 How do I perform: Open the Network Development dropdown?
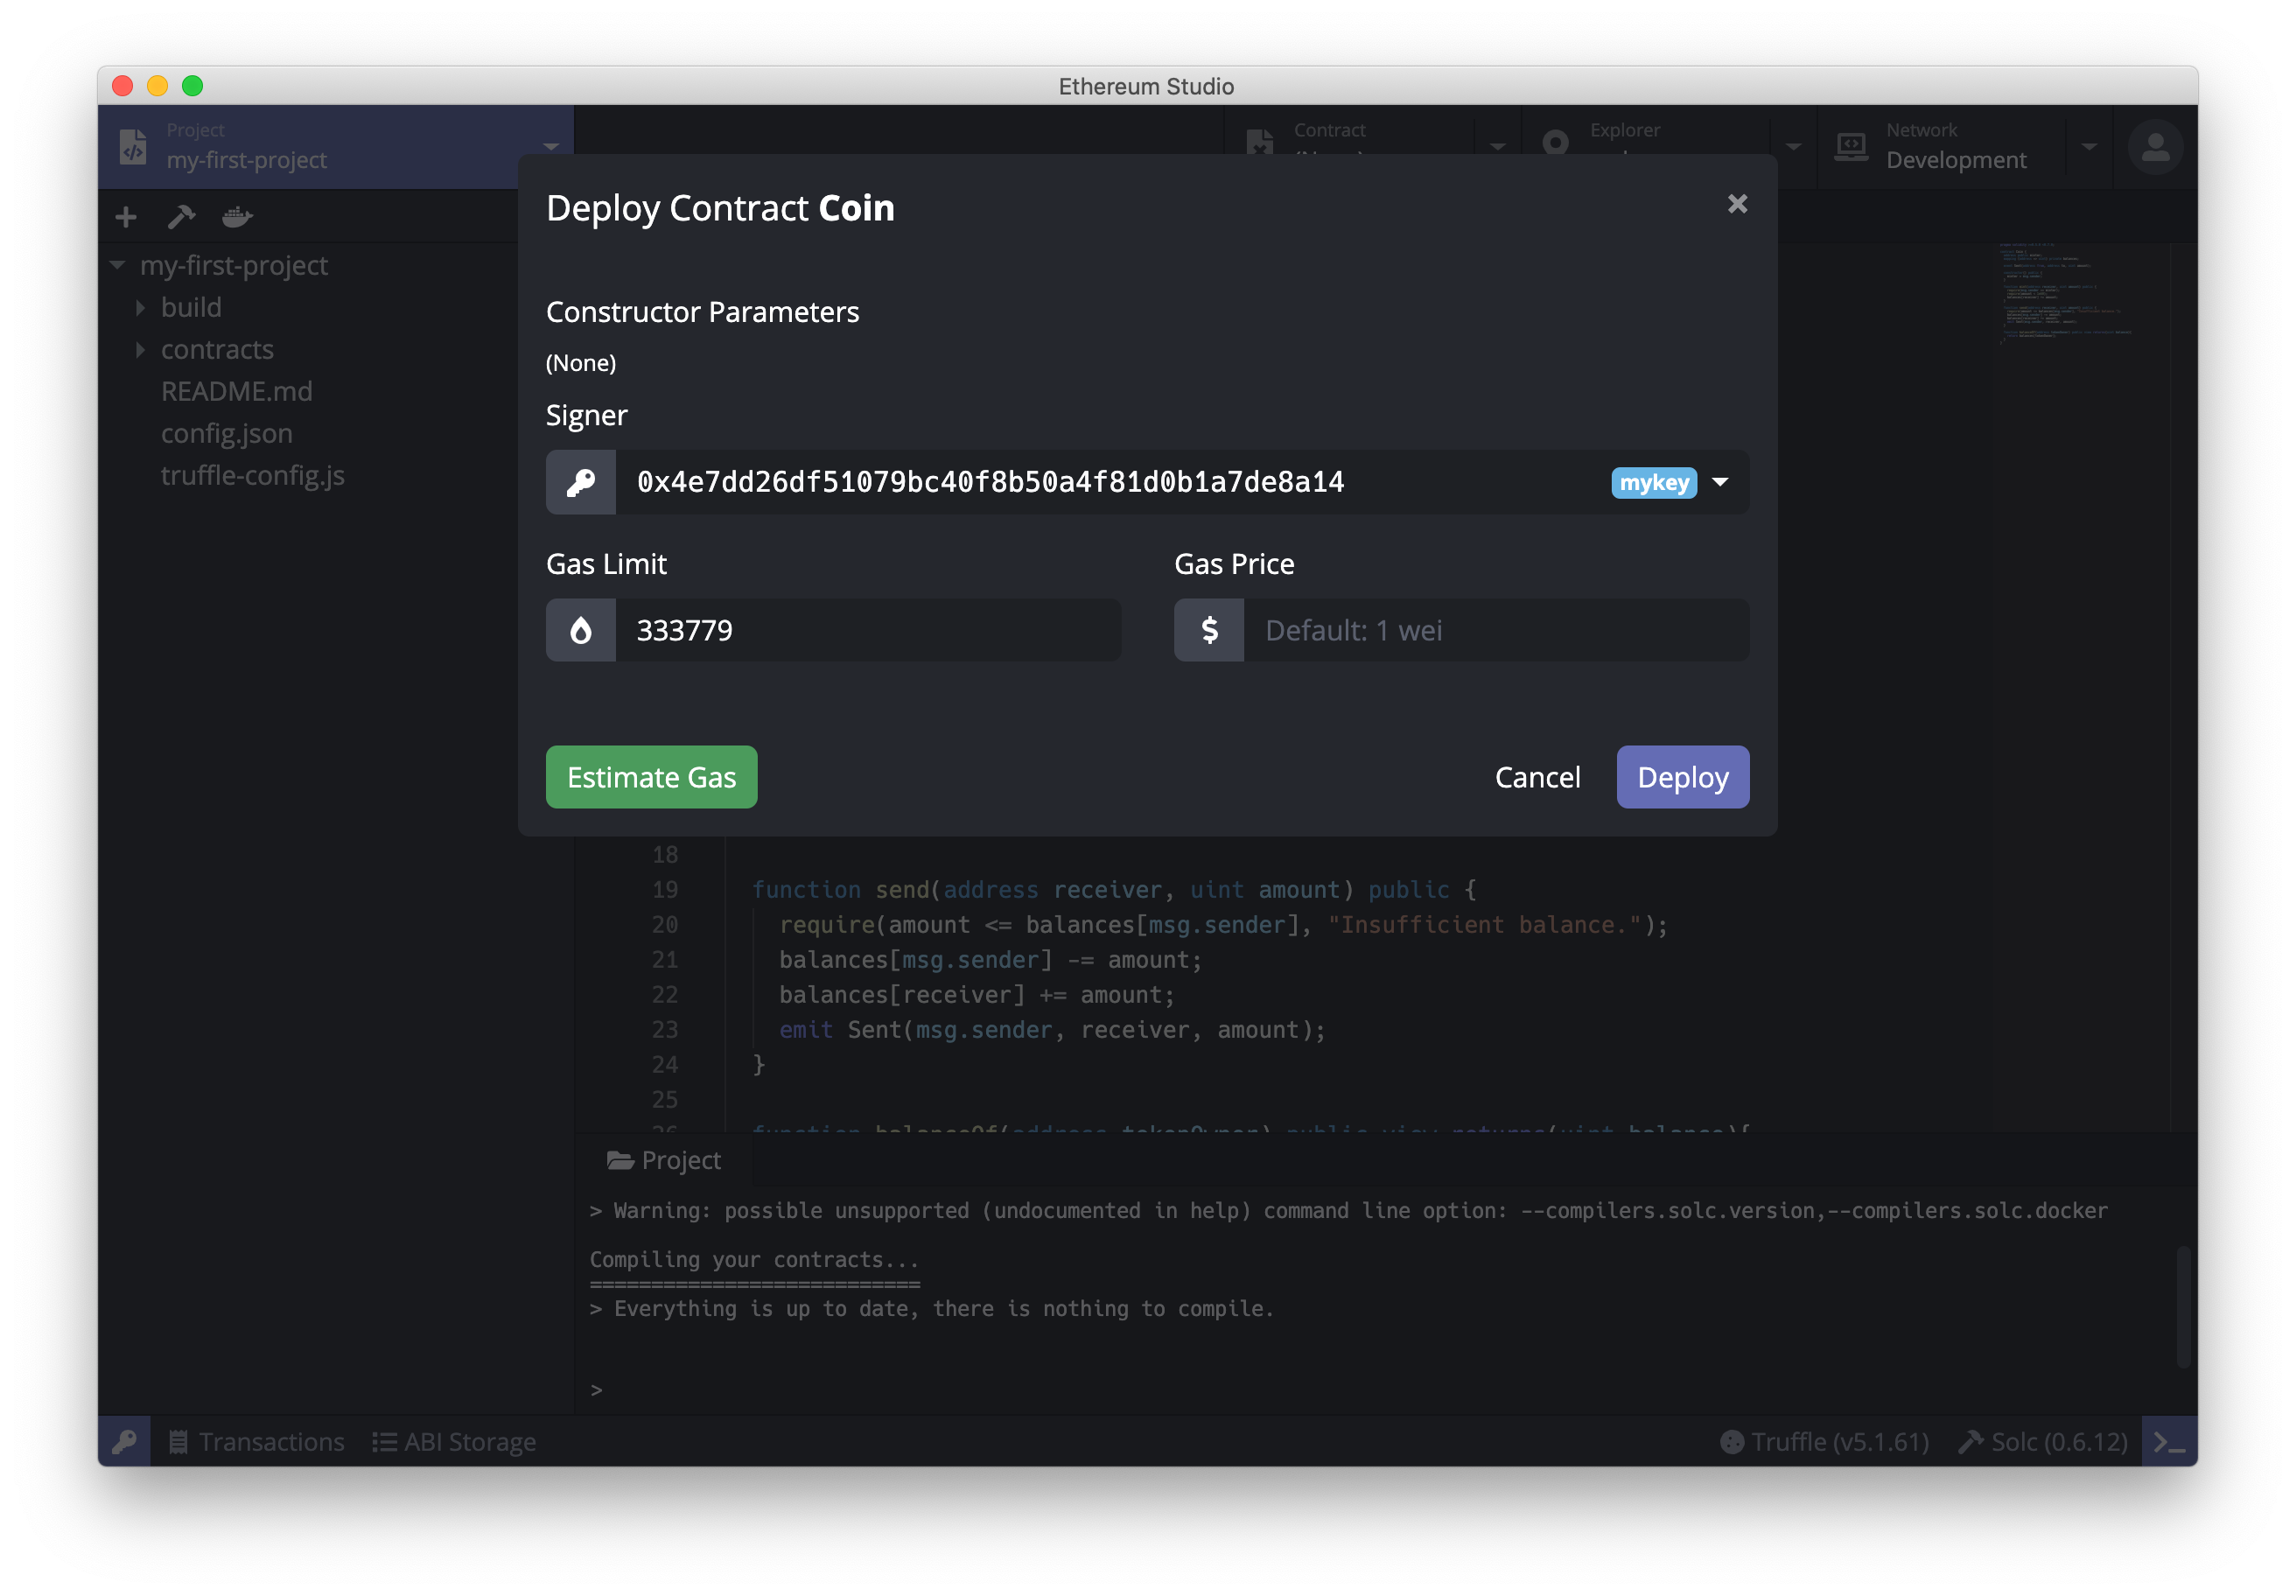pyautogui.click(x=2088, y=147)
